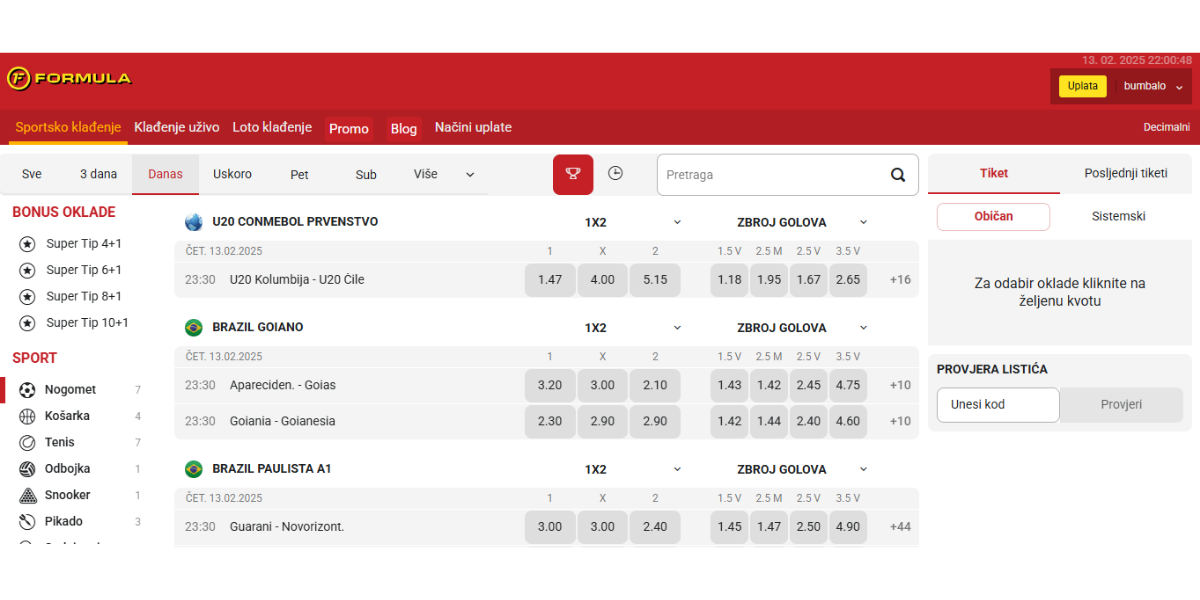Open the Snooker sport icon
The height and width of the screenshot is (600, 1200).
coord(27,495)
